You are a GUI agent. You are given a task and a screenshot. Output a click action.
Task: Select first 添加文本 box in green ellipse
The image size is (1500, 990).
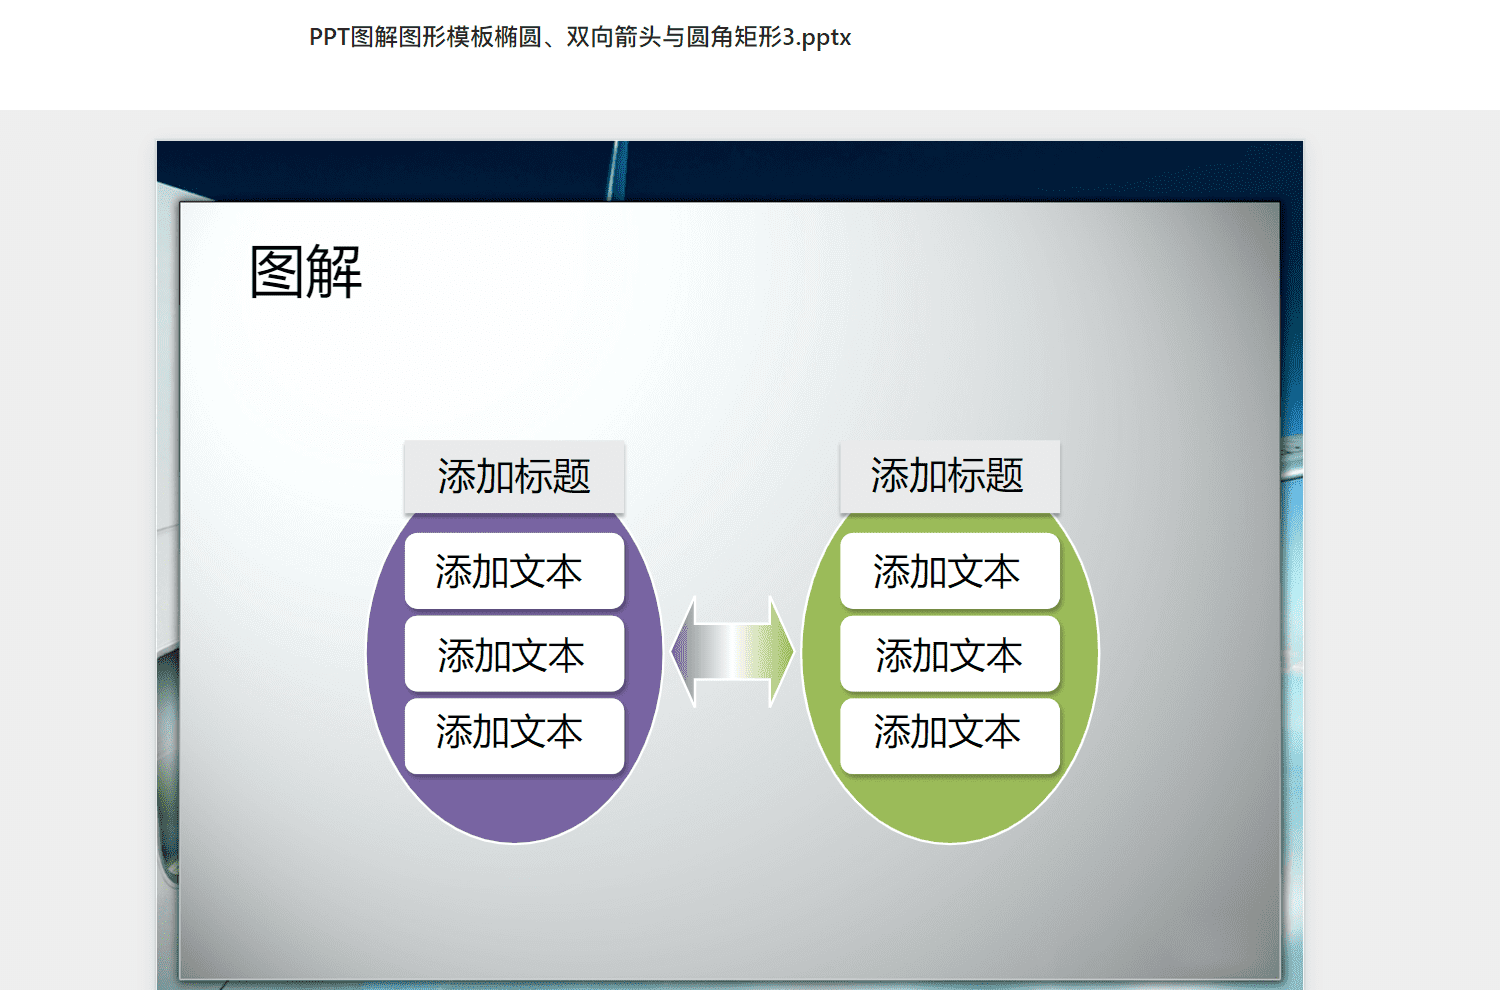coord(949,571)
